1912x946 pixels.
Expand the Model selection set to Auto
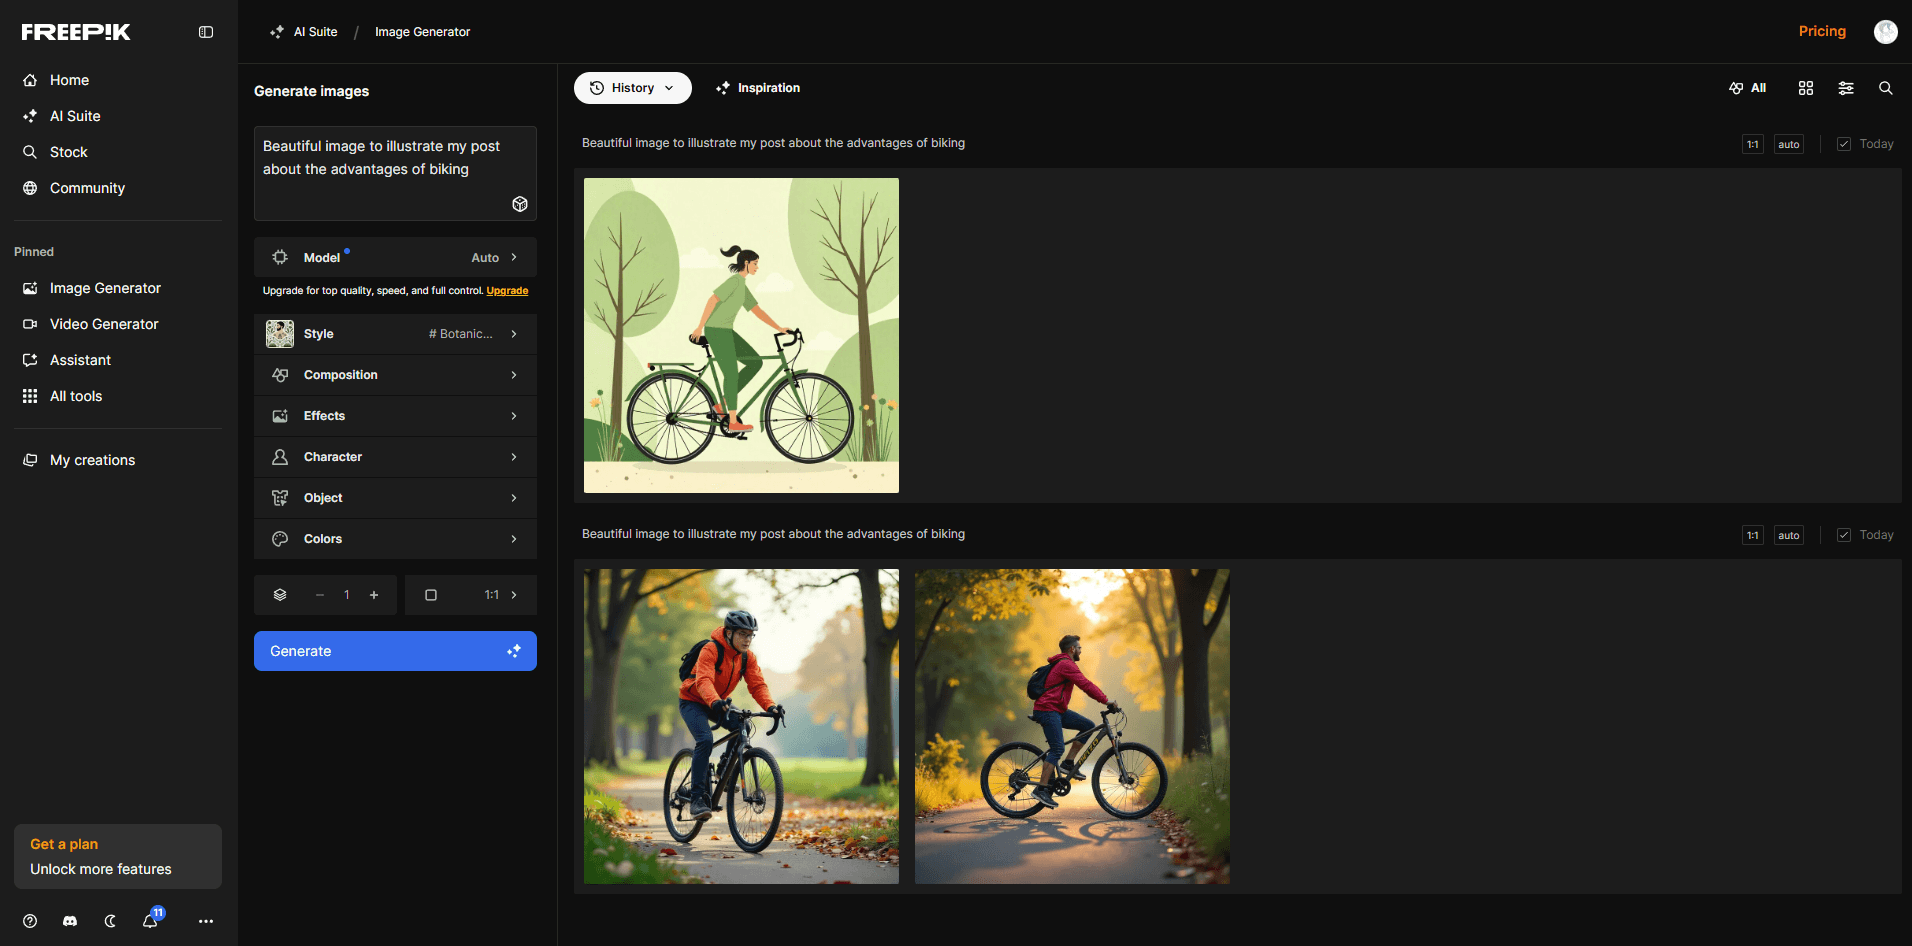(395, 257)
